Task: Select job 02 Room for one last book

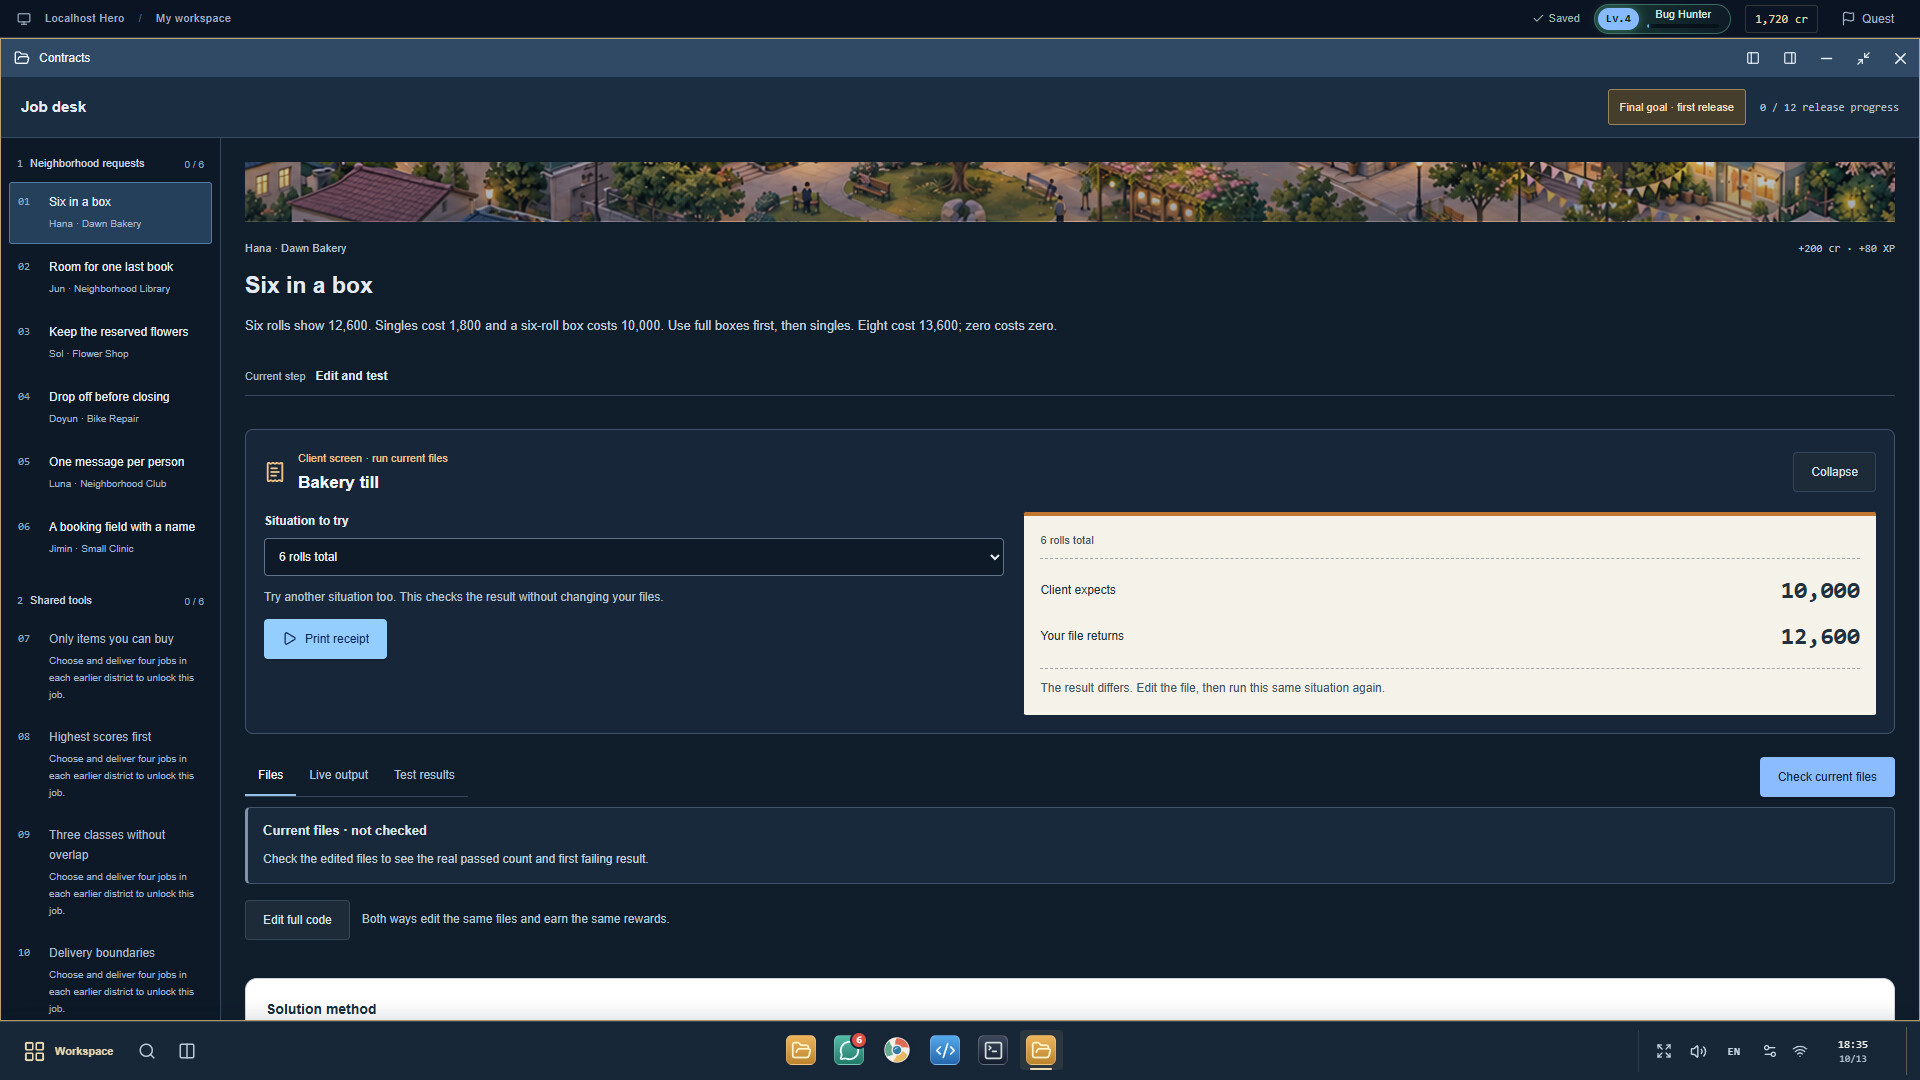Action: tap(110, 277)
